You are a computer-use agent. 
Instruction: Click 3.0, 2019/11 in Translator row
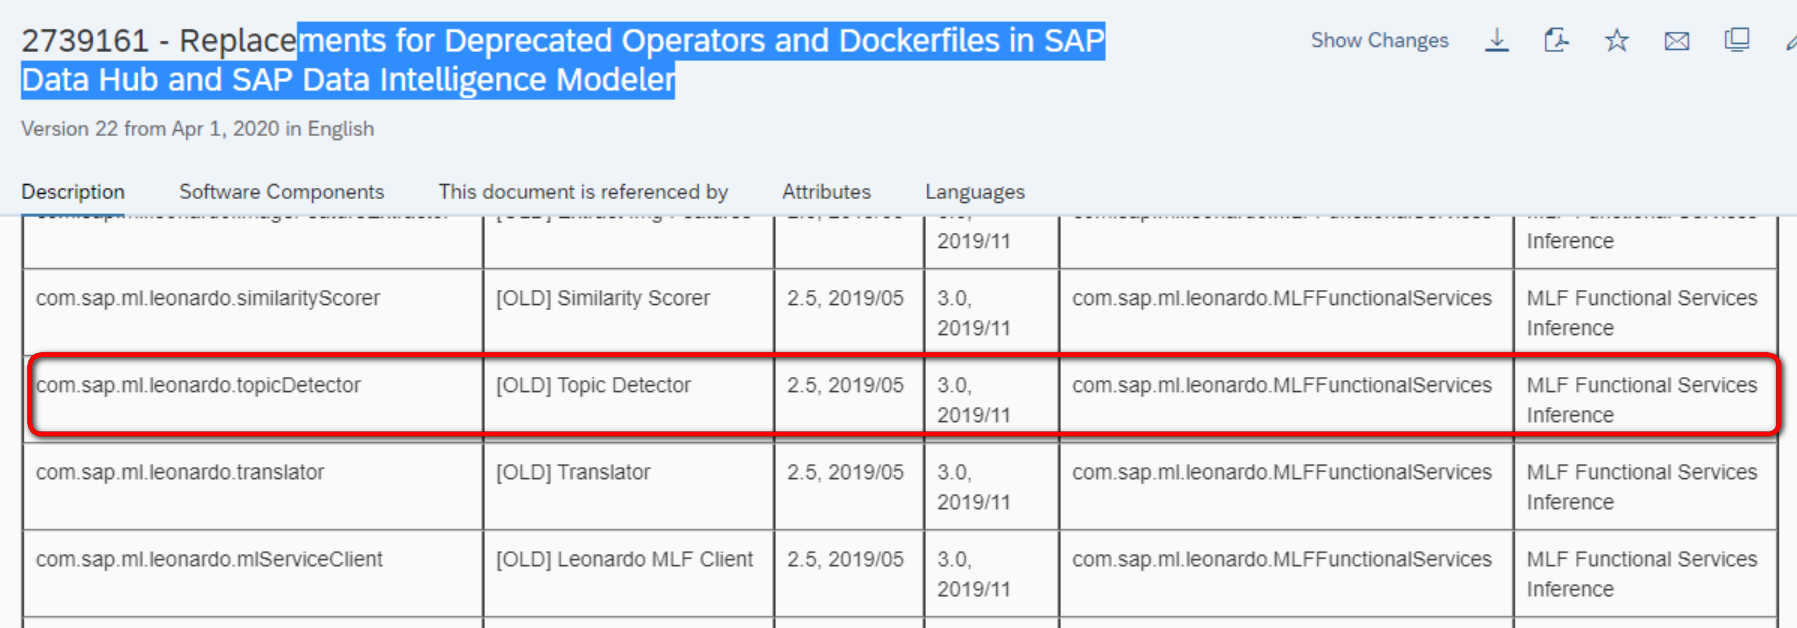tap(991, 486)
